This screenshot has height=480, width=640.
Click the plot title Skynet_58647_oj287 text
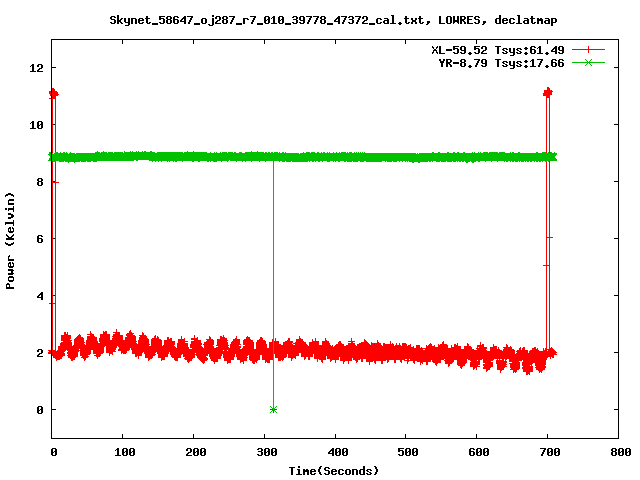(333, 20)
